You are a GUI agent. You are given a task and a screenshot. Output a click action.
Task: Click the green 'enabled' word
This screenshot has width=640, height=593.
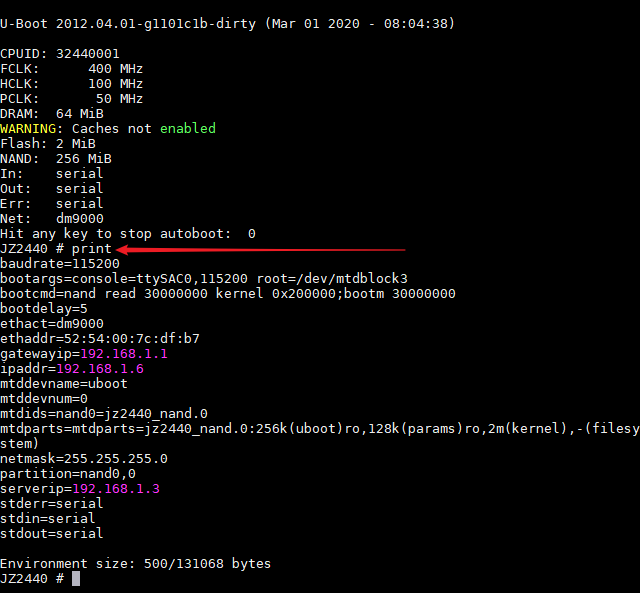pyautogui.click(x=188, y=129)
